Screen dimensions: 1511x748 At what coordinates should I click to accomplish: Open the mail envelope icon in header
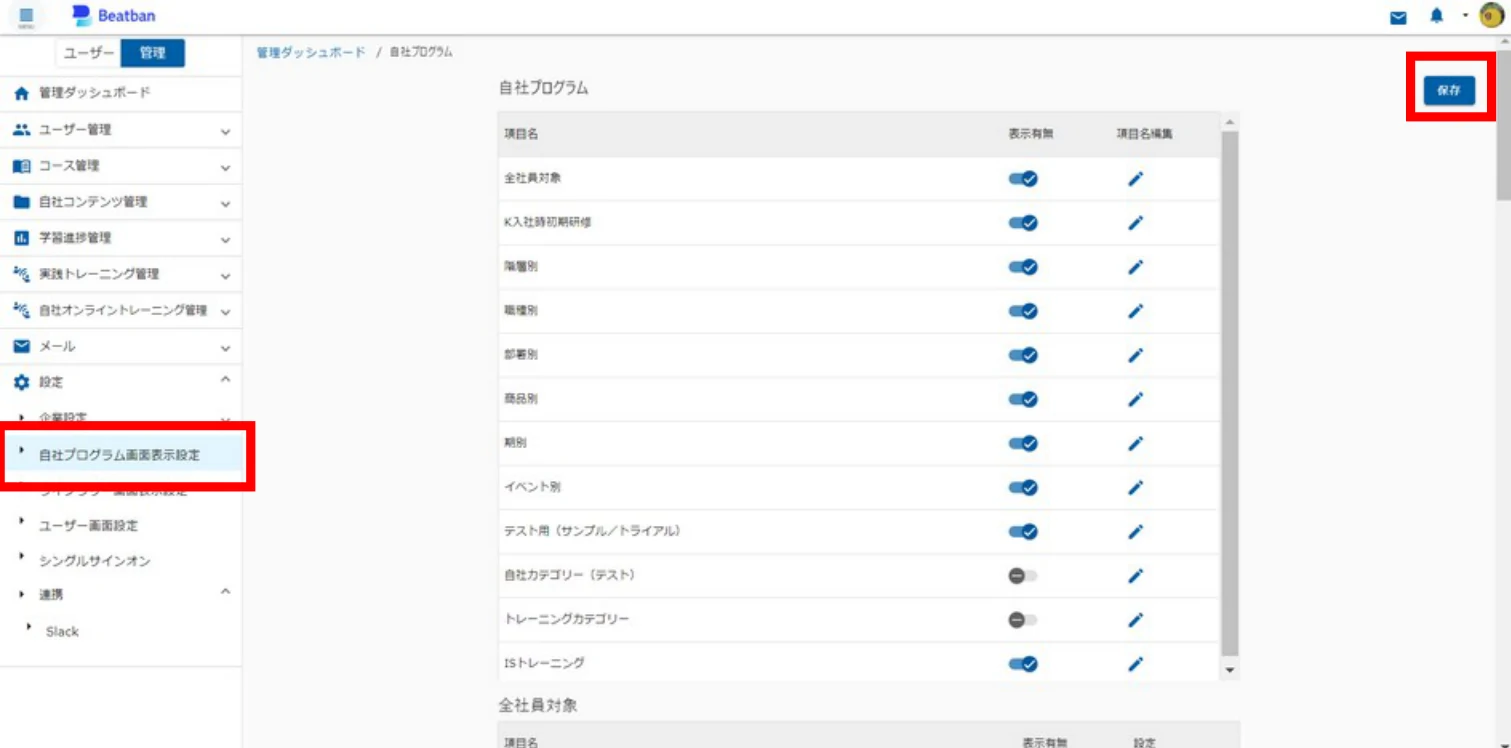[1398, 17]
